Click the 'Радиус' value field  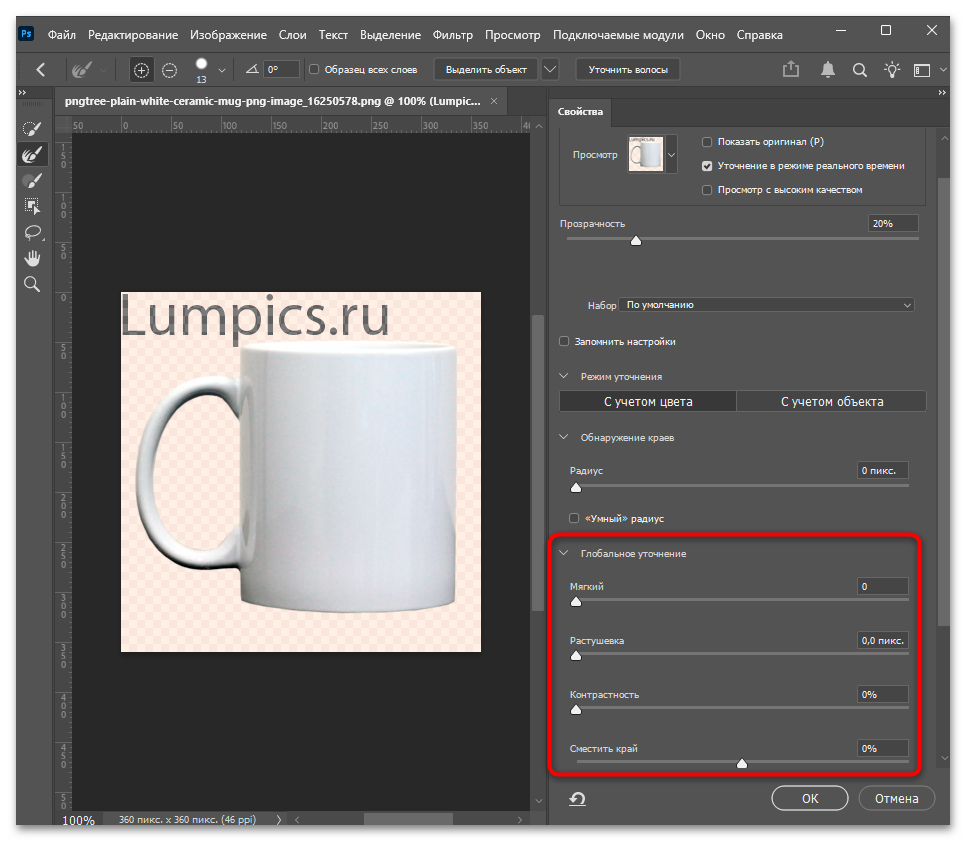tap(882, 471)
